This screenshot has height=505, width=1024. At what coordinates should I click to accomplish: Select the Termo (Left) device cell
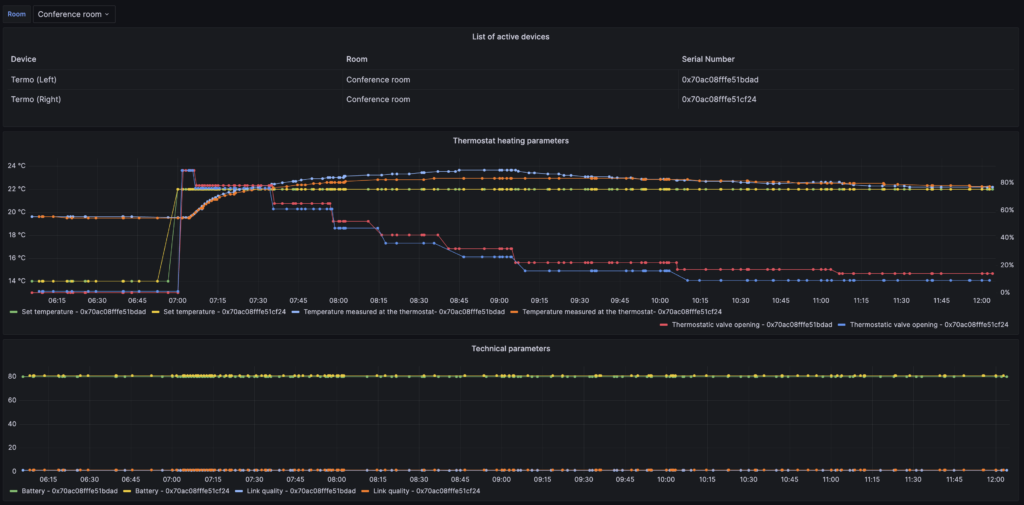point(36,79)
